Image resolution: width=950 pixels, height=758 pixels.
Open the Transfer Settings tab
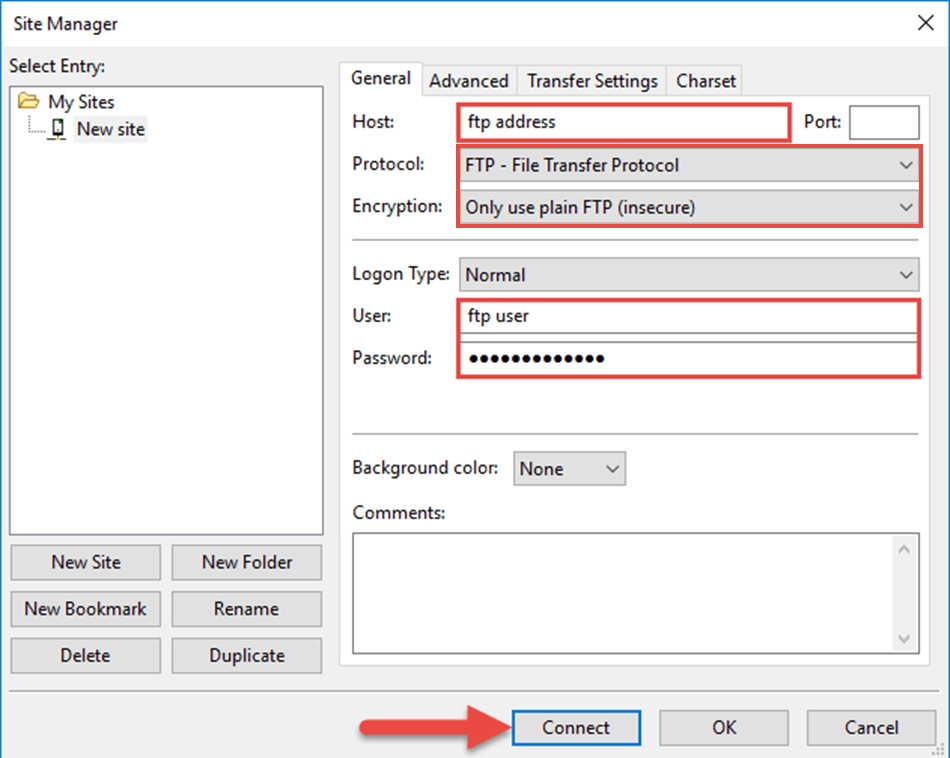pos(593,81)
